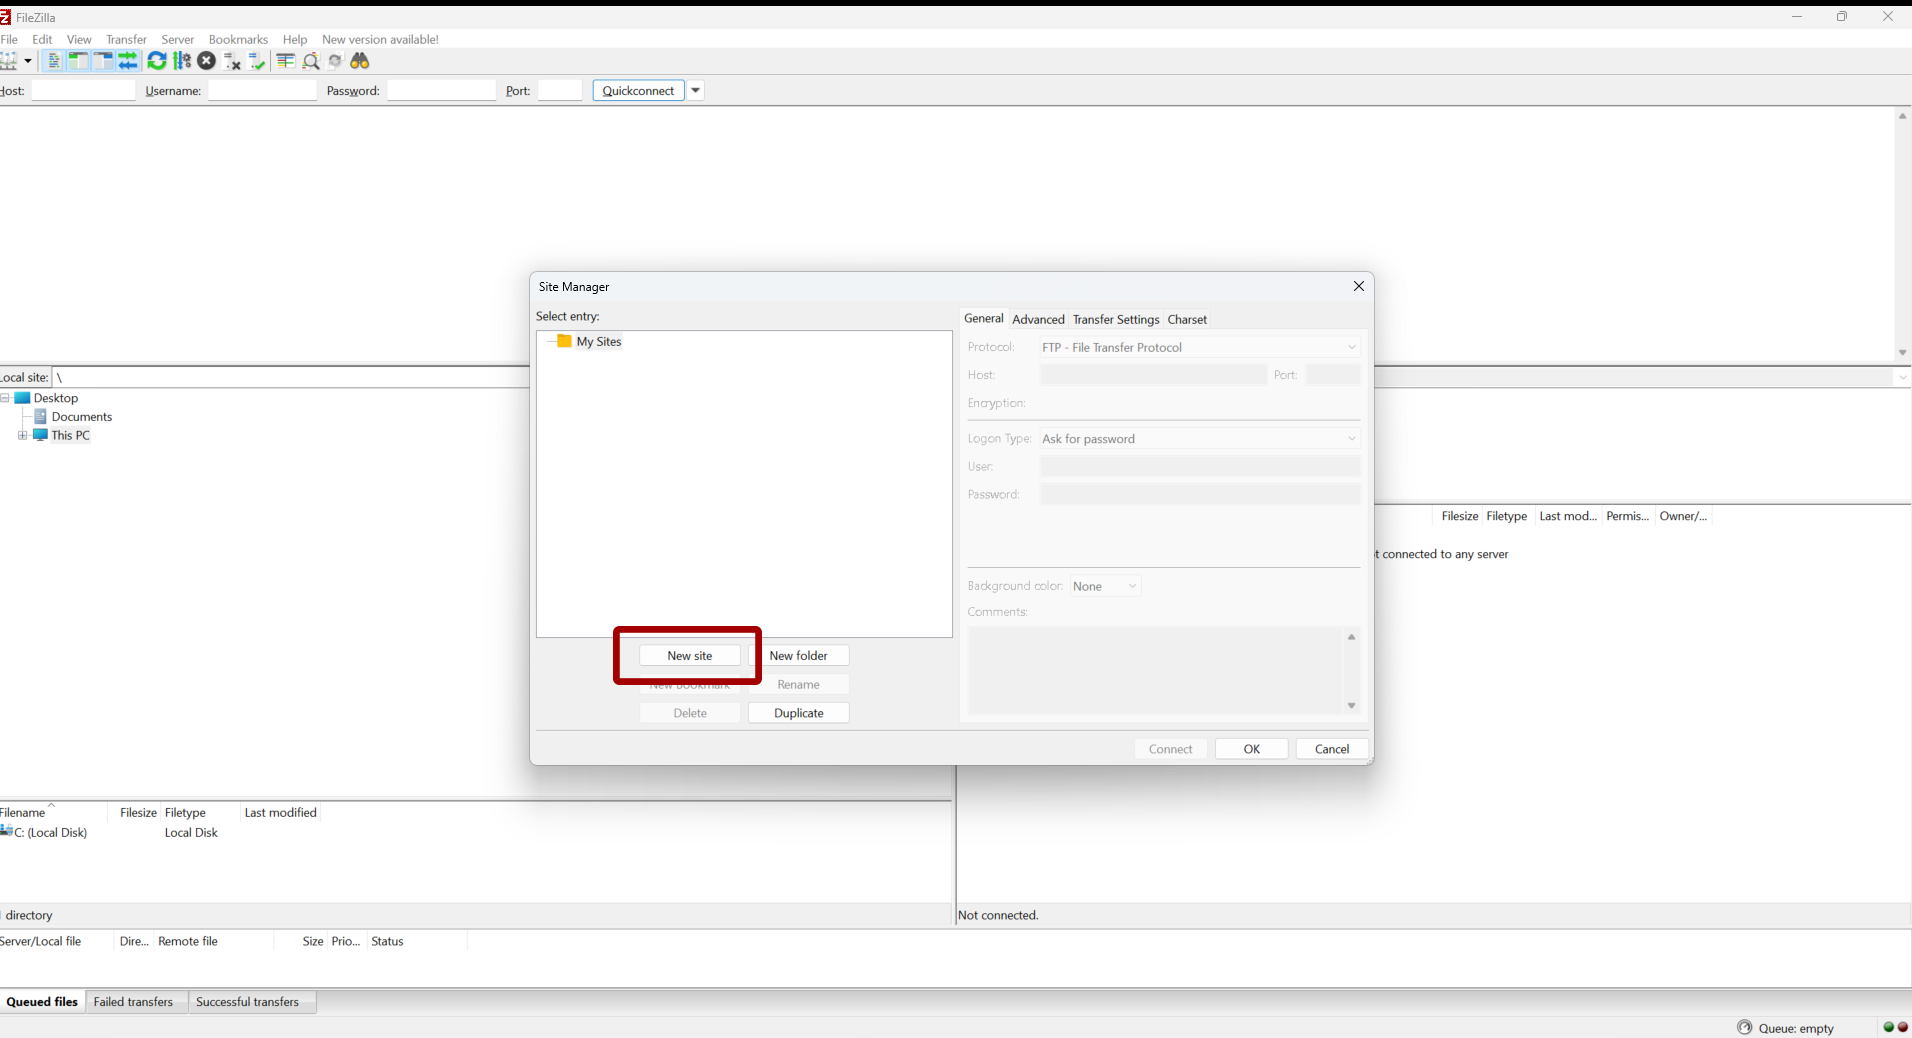Toggle the local directory tree view
The image size is (1912, 1038).
tap(78, 61)
